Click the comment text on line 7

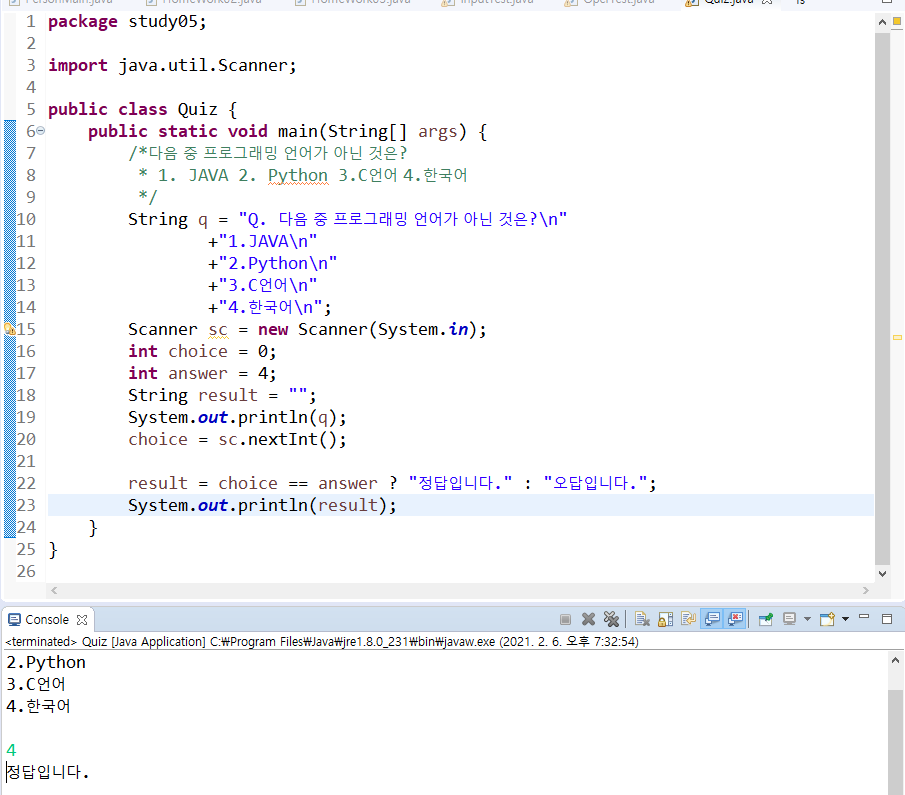268,153
